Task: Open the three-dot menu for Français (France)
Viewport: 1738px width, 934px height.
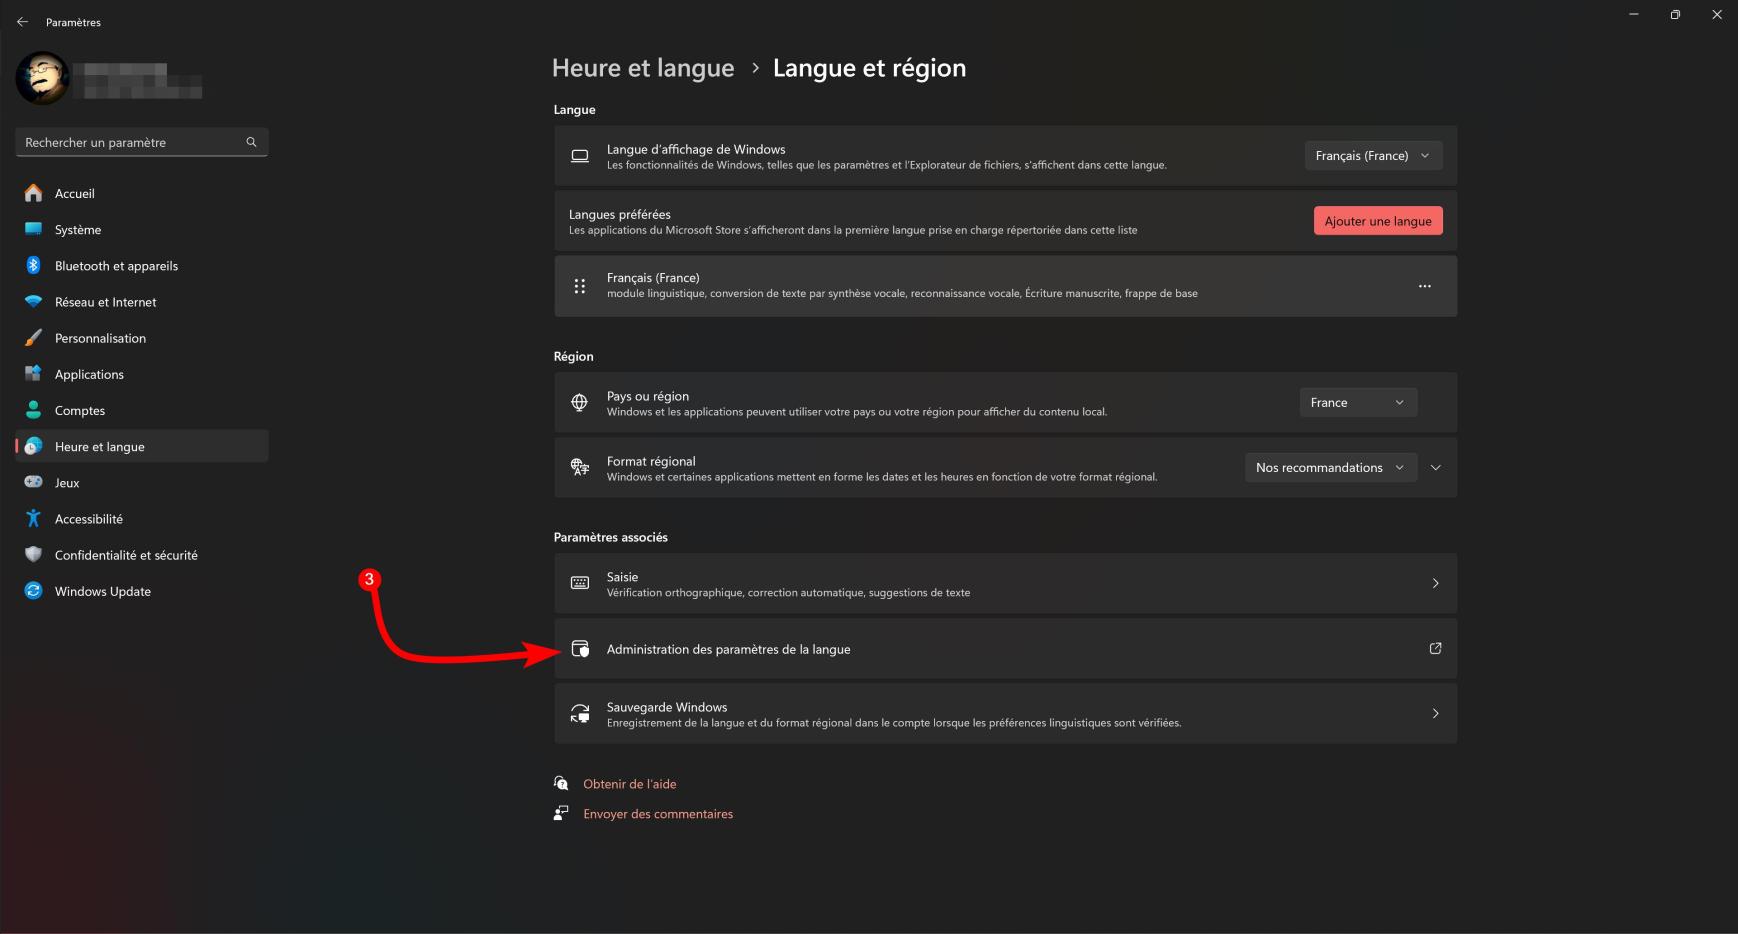Action: [1424, 286]
